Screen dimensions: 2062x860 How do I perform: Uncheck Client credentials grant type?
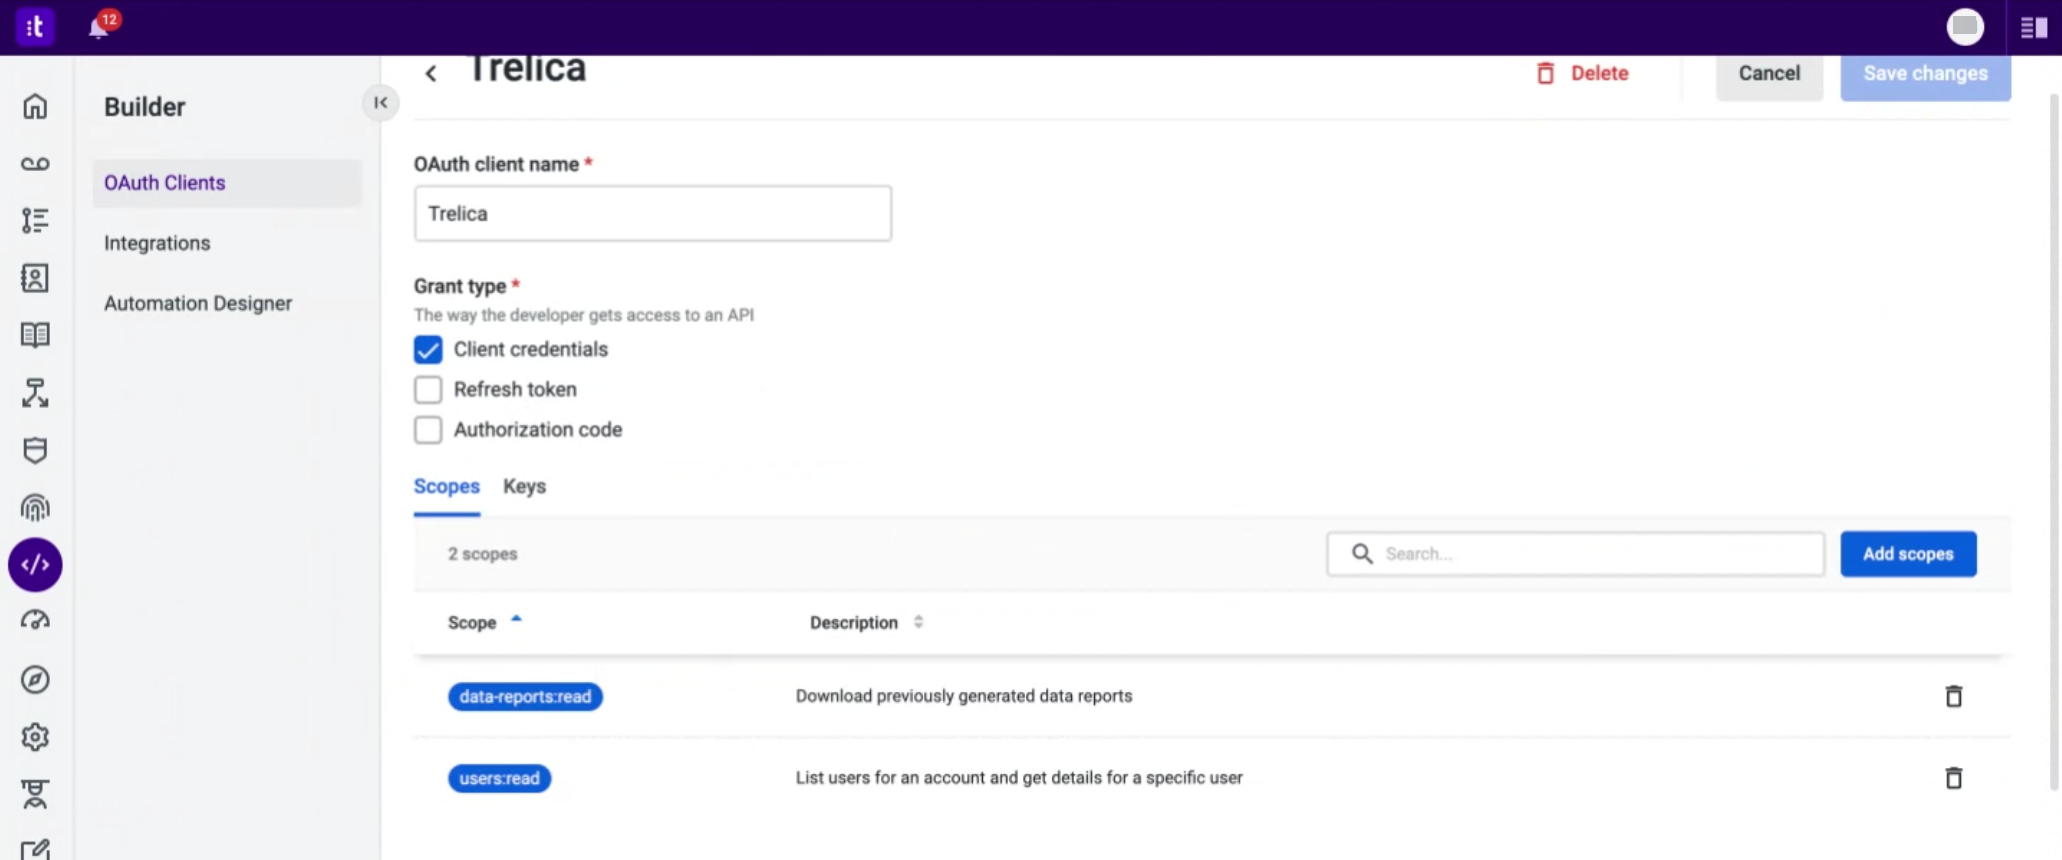pos(428,349)
